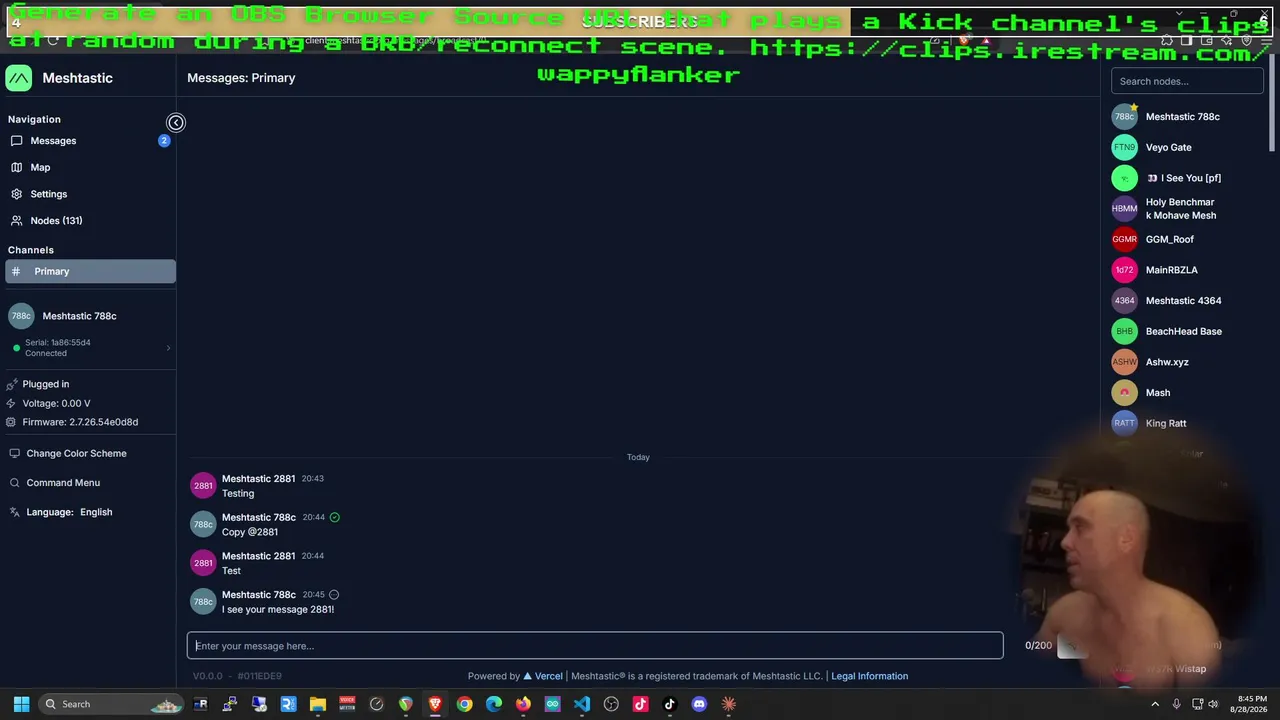Open the taskbar clock showing 8:45 PM

tap(1252, 704)
